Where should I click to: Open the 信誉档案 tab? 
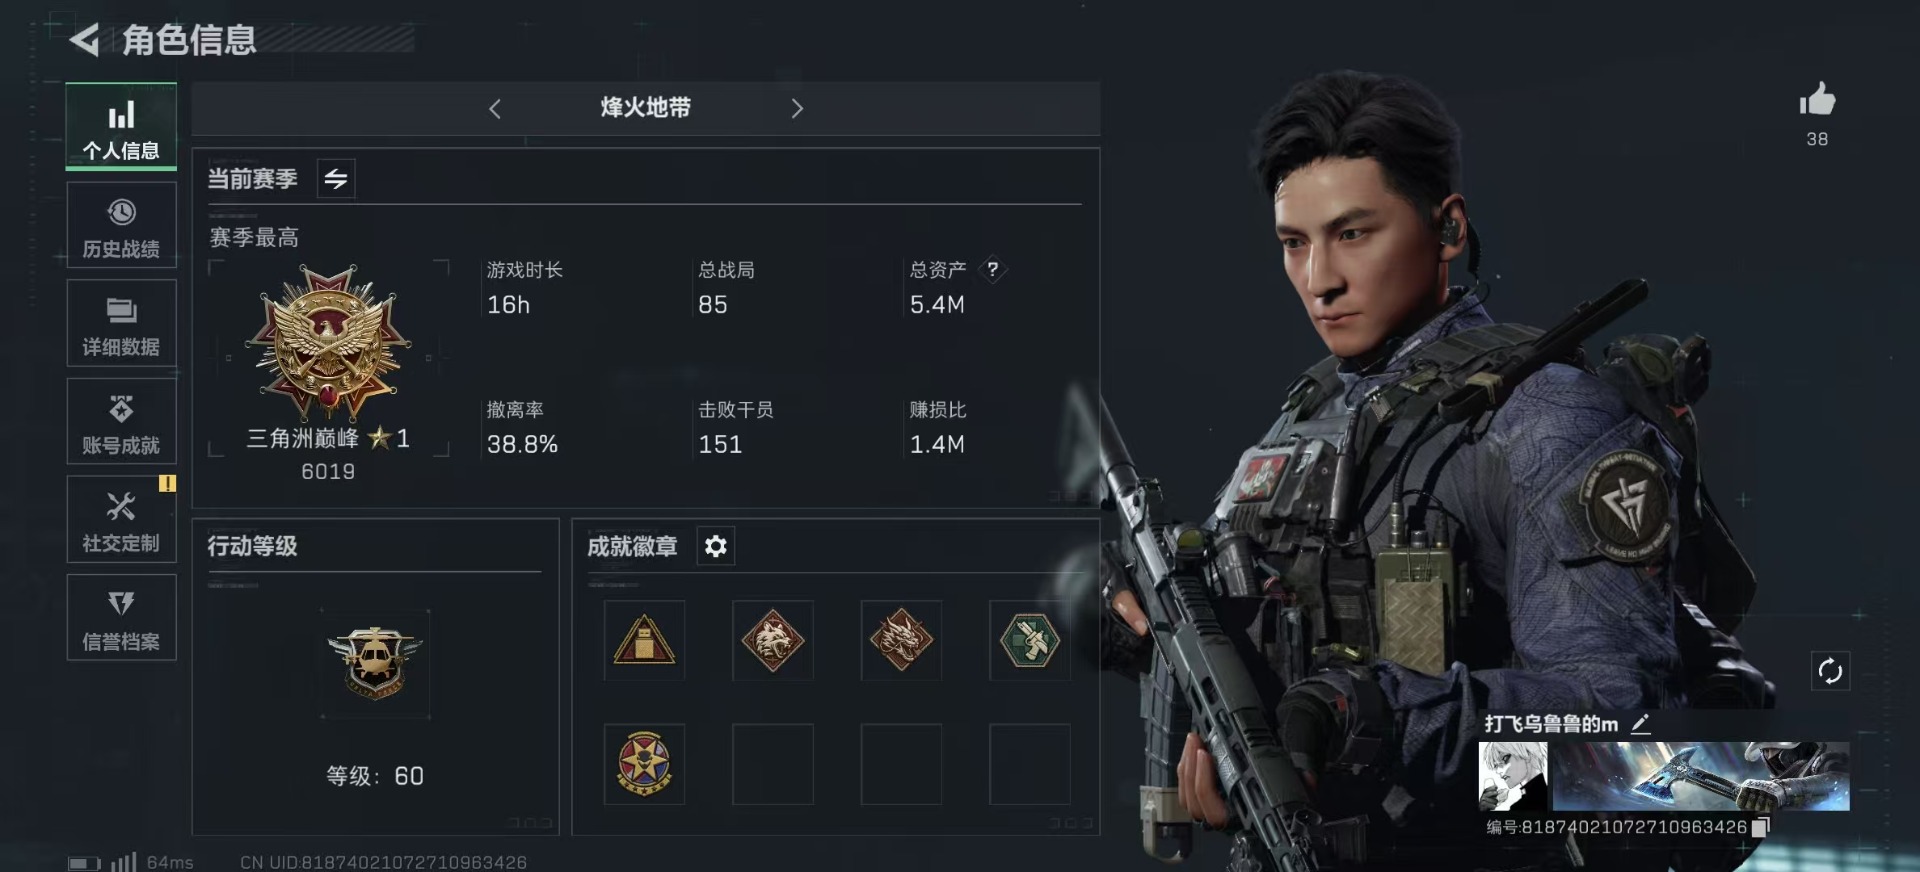click(x=121, y=618)
